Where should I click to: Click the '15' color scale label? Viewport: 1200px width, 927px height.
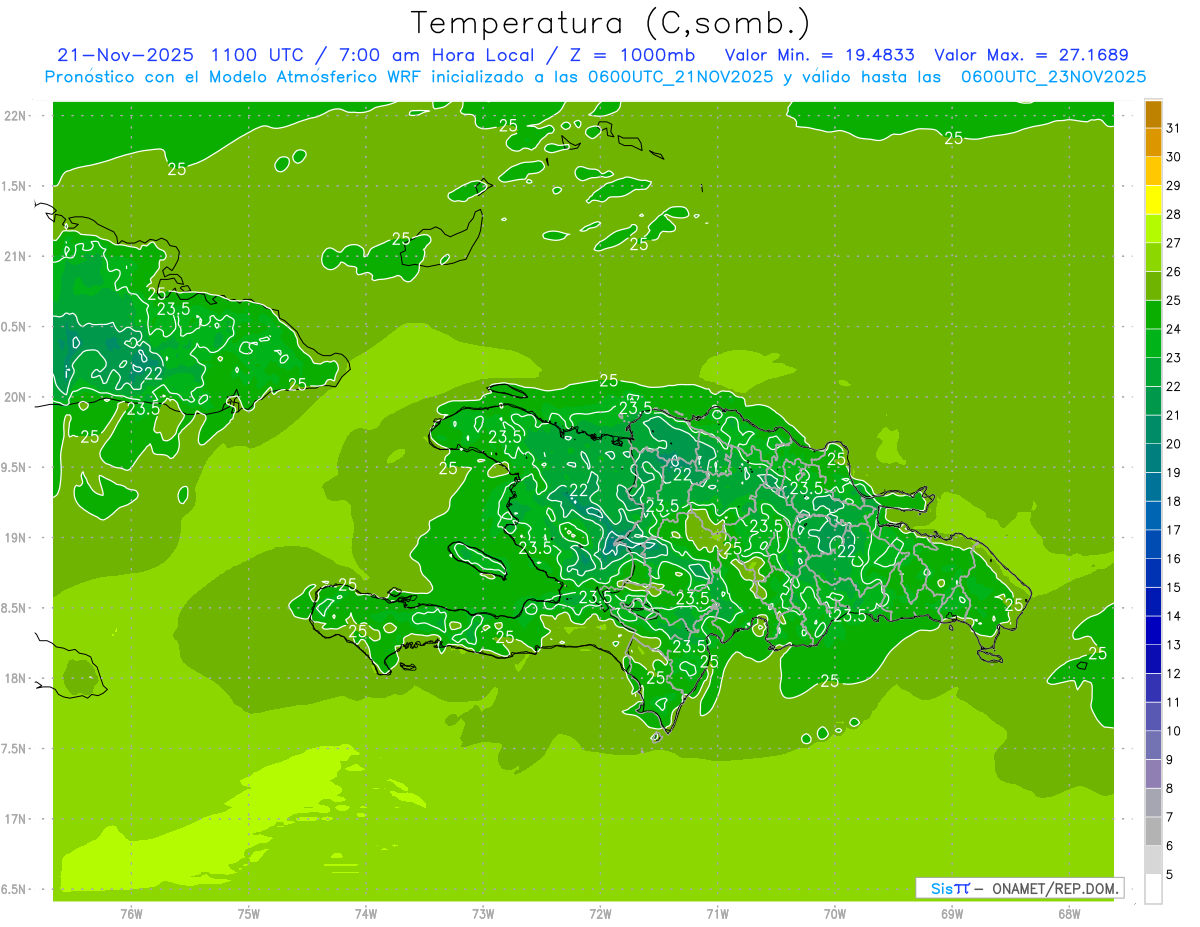[1174, 587]
